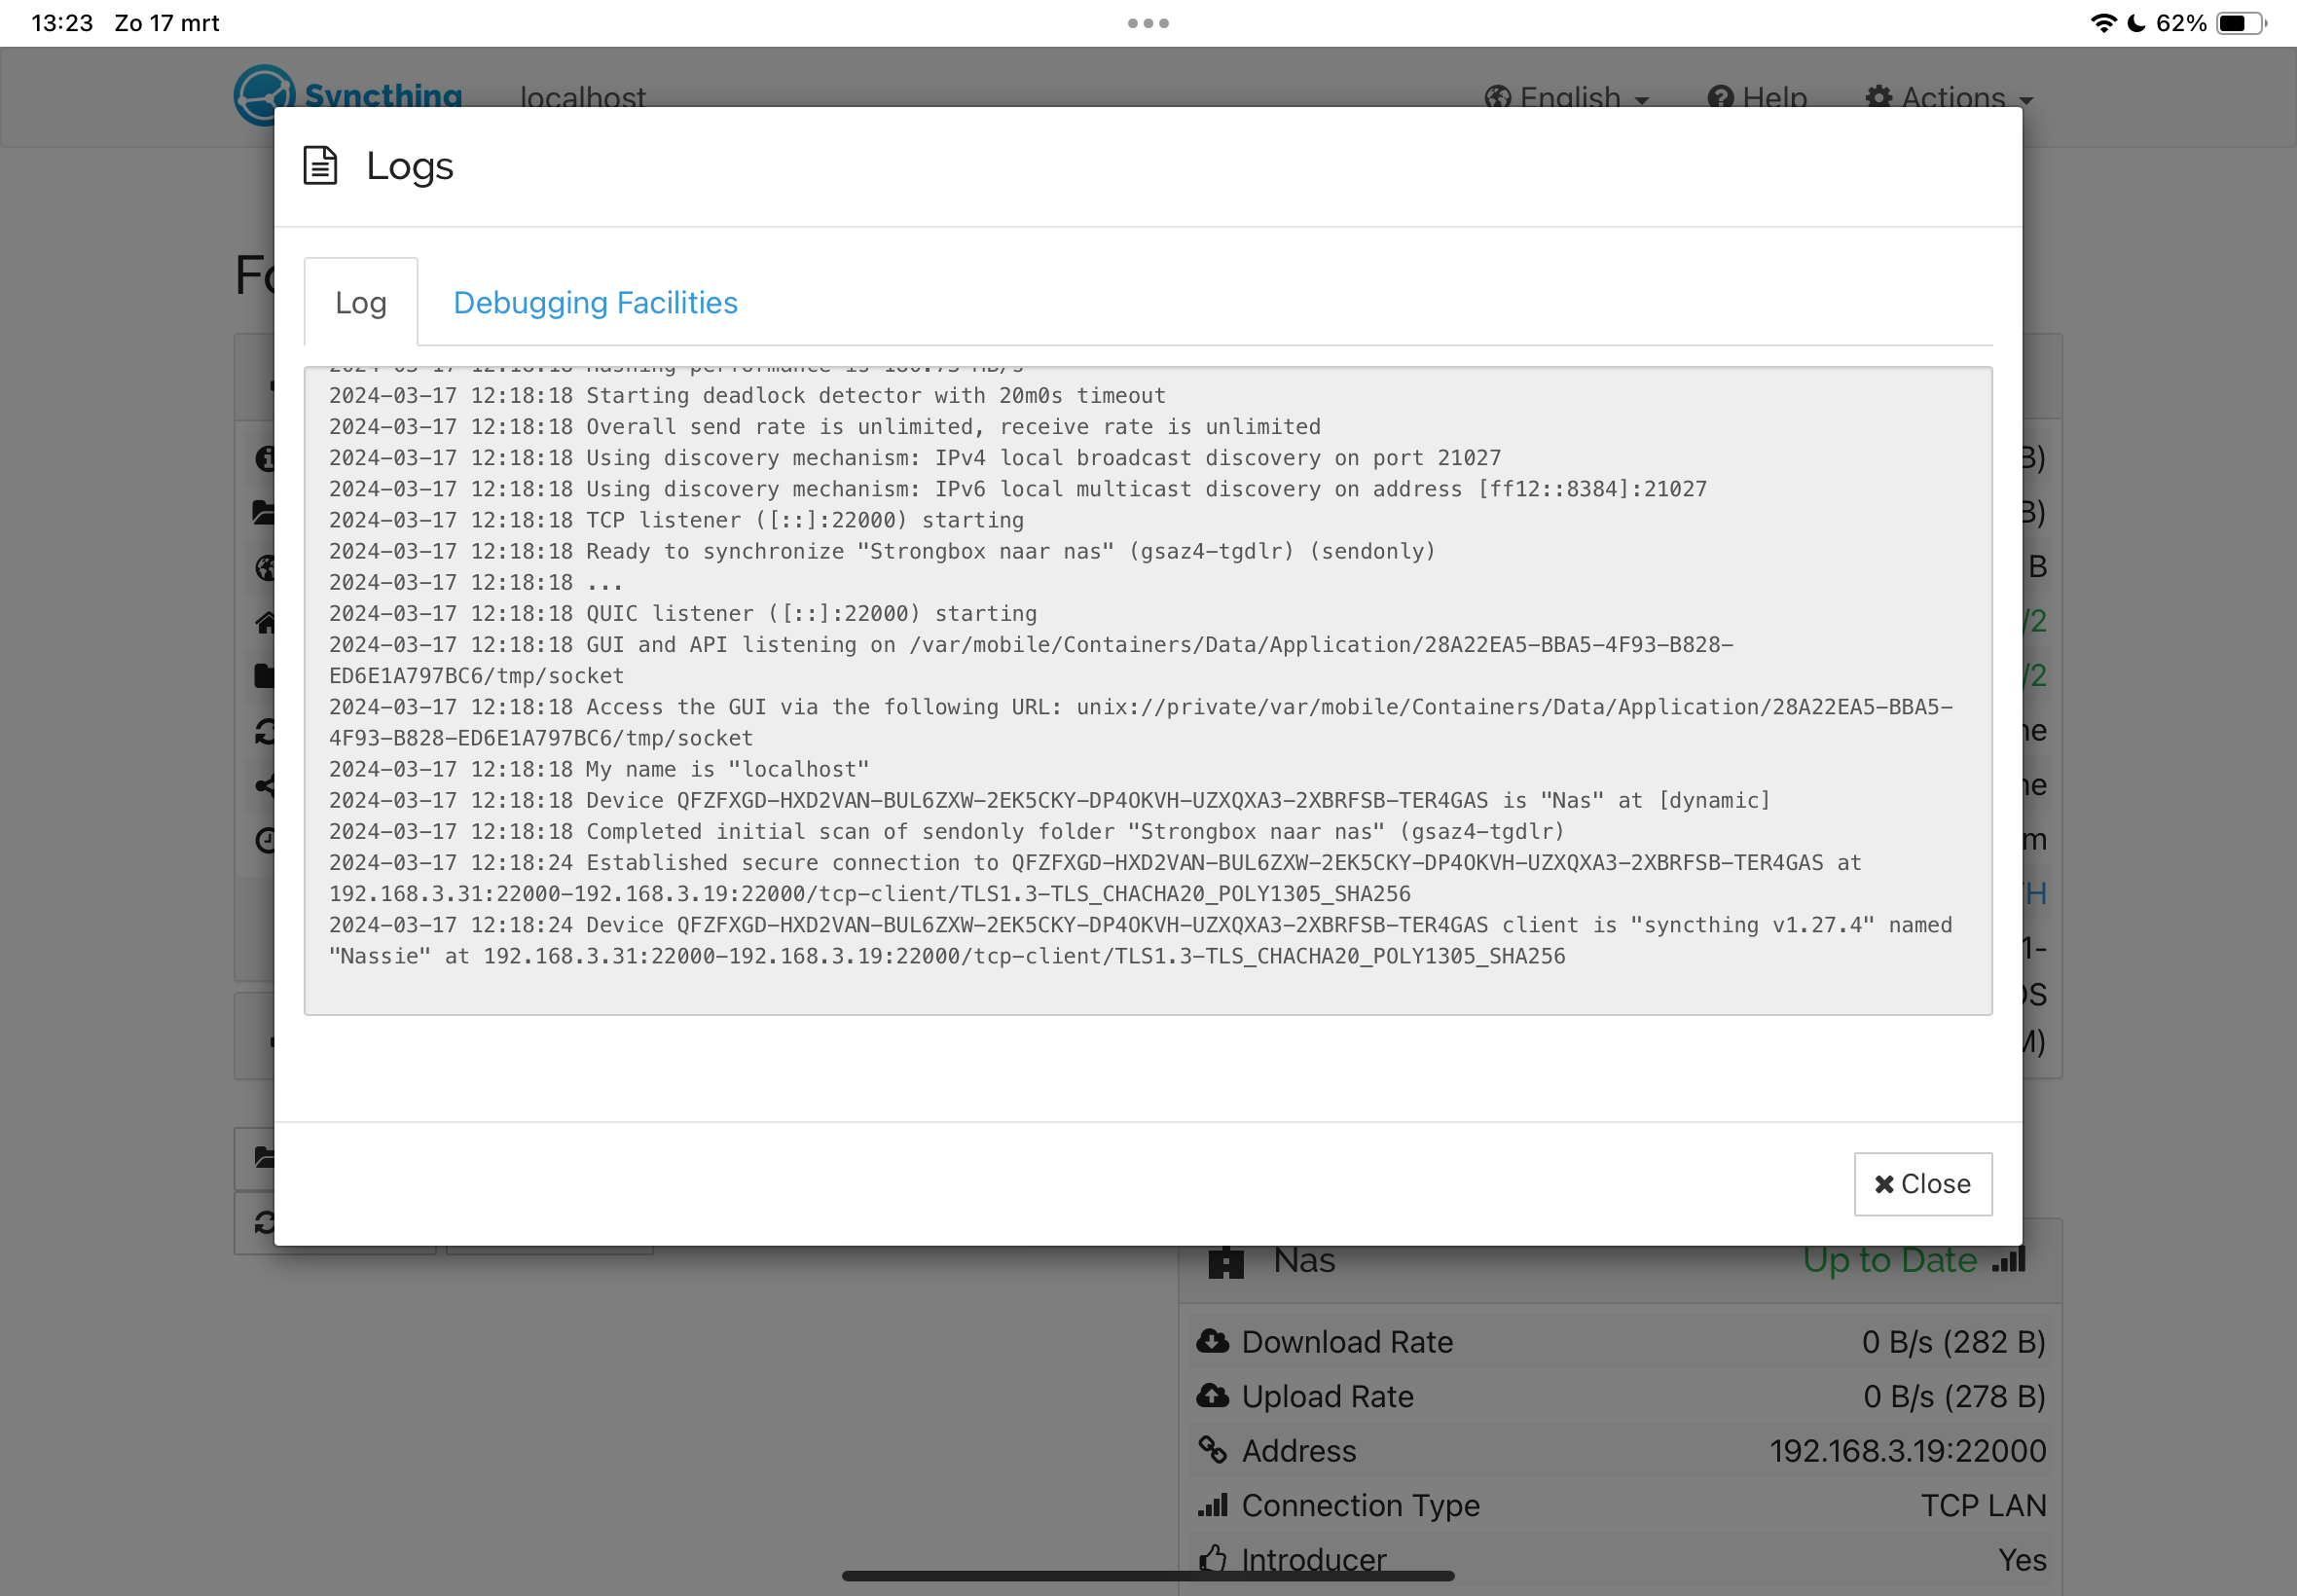Click the device icon next to Nas
This screenshot has width=2297, height=1596.
coord(1227,1260)
